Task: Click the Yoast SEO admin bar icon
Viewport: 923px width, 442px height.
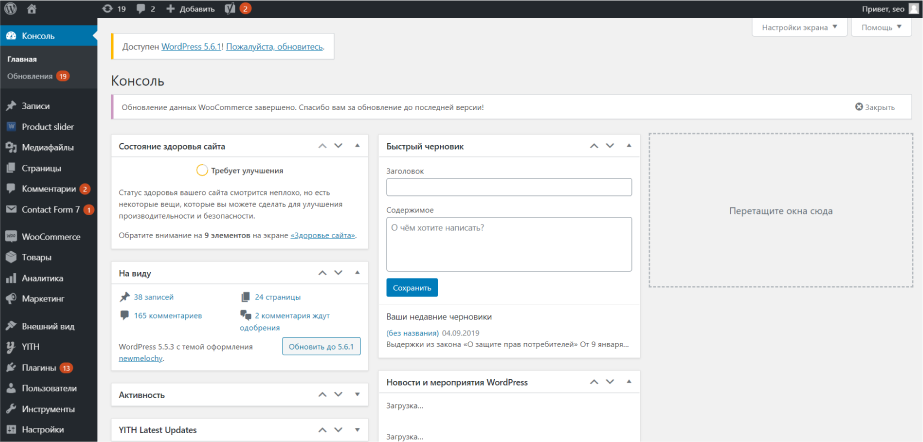Action: 230,9
